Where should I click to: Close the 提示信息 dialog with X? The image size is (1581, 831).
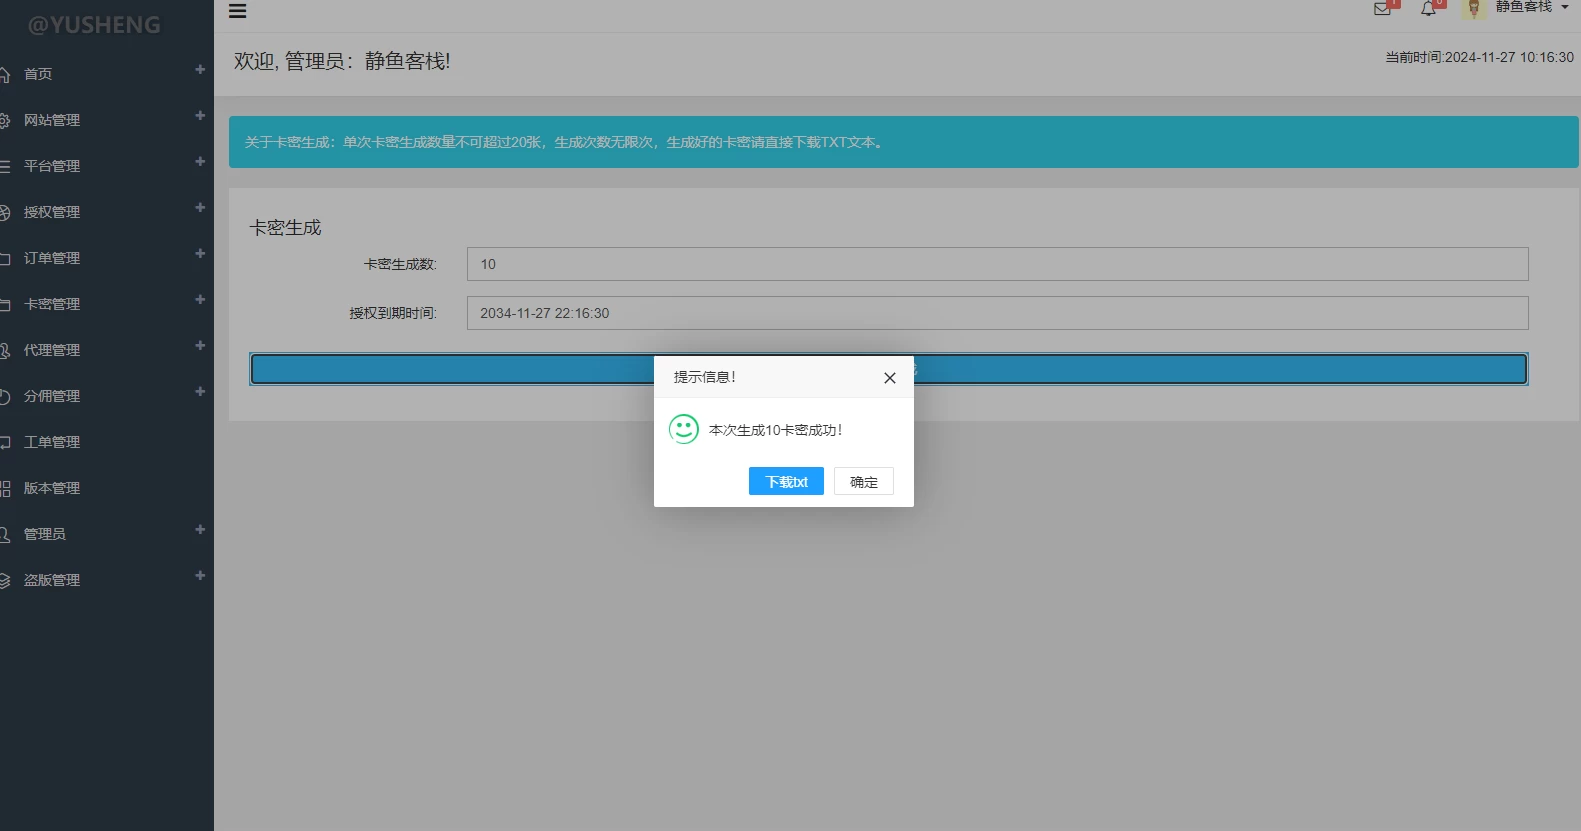coord(889,378)
